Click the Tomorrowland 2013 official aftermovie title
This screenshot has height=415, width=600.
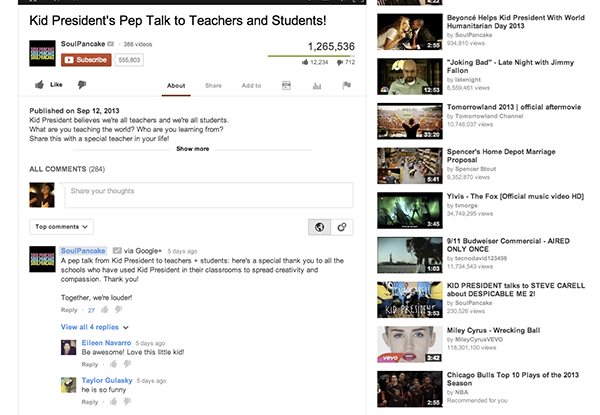coord(514,107)
